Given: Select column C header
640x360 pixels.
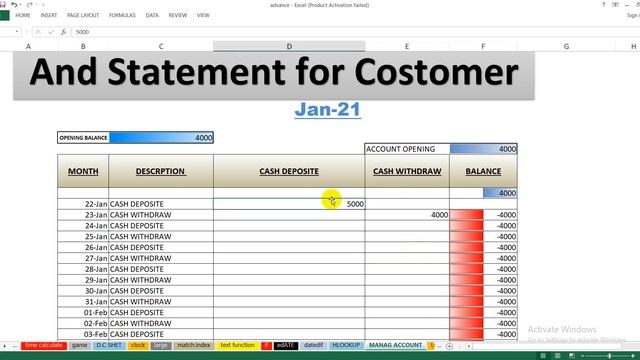Looking at the screenshot, I should click(x=161, y=47).
